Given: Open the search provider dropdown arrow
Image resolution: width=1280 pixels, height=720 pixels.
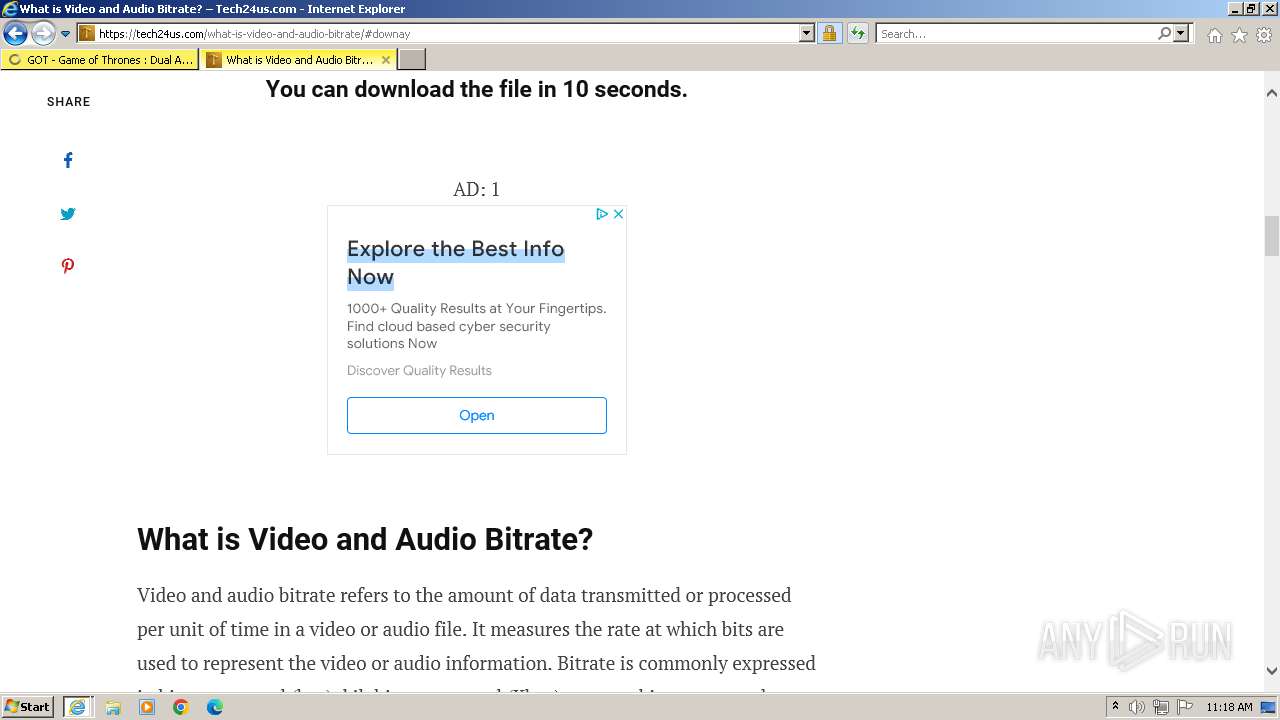Looking at the screenshot, I should pyautogui.click(x=1181, y=33).
